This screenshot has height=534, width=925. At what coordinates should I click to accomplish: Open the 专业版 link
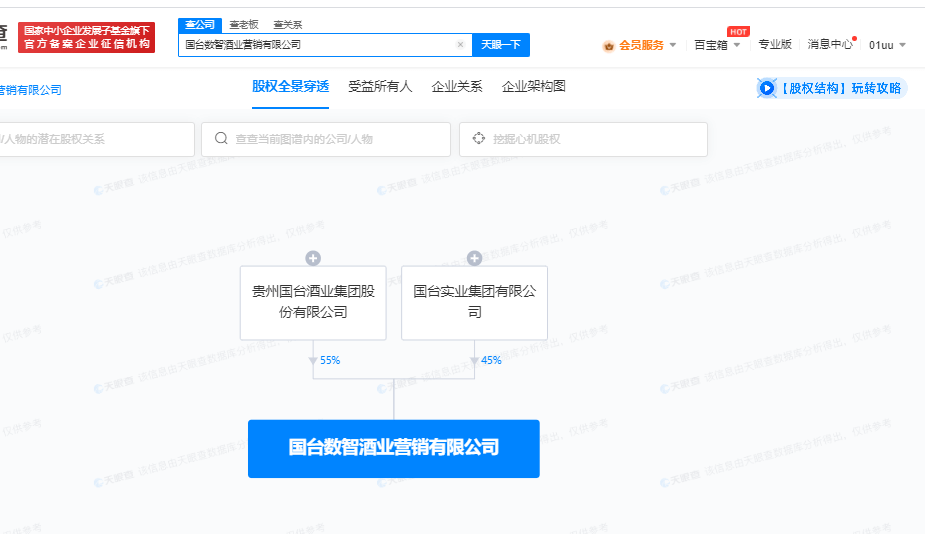point(775,45)
